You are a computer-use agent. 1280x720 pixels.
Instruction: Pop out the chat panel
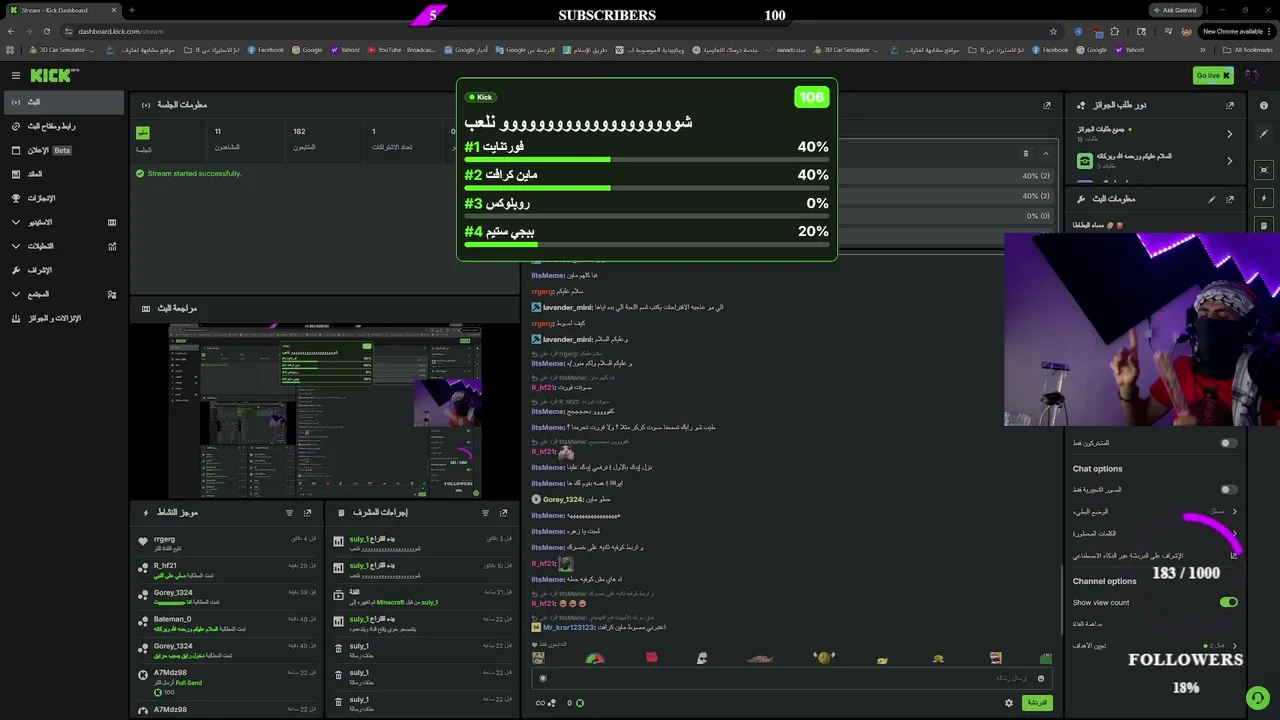(x=1047, y=105)
